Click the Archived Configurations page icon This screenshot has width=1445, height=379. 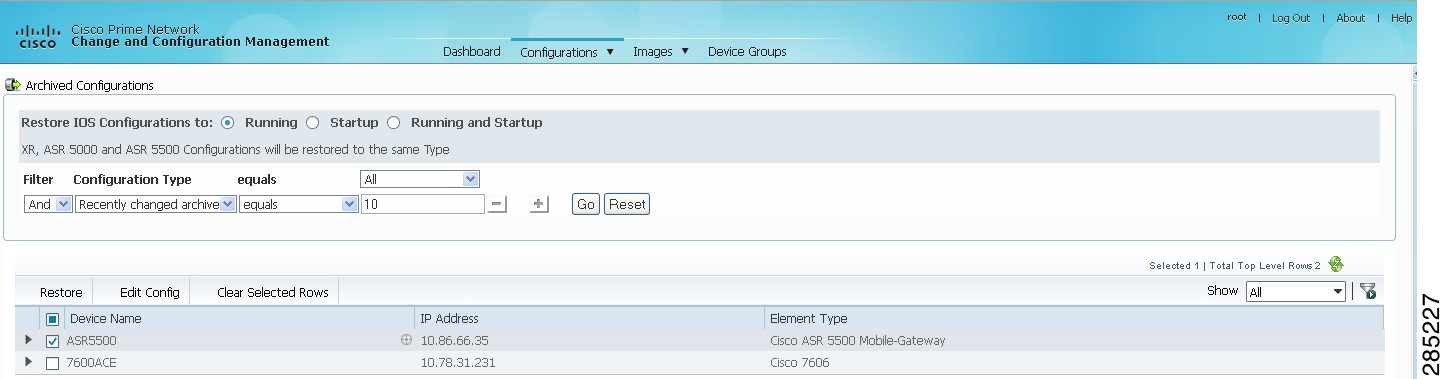13,85
